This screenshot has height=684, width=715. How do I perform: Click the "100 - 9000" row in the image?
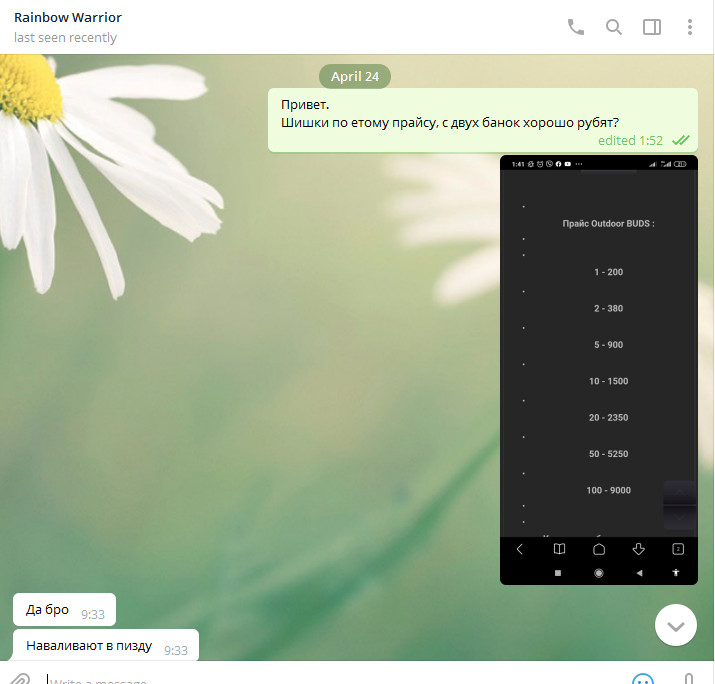(608, 490)
